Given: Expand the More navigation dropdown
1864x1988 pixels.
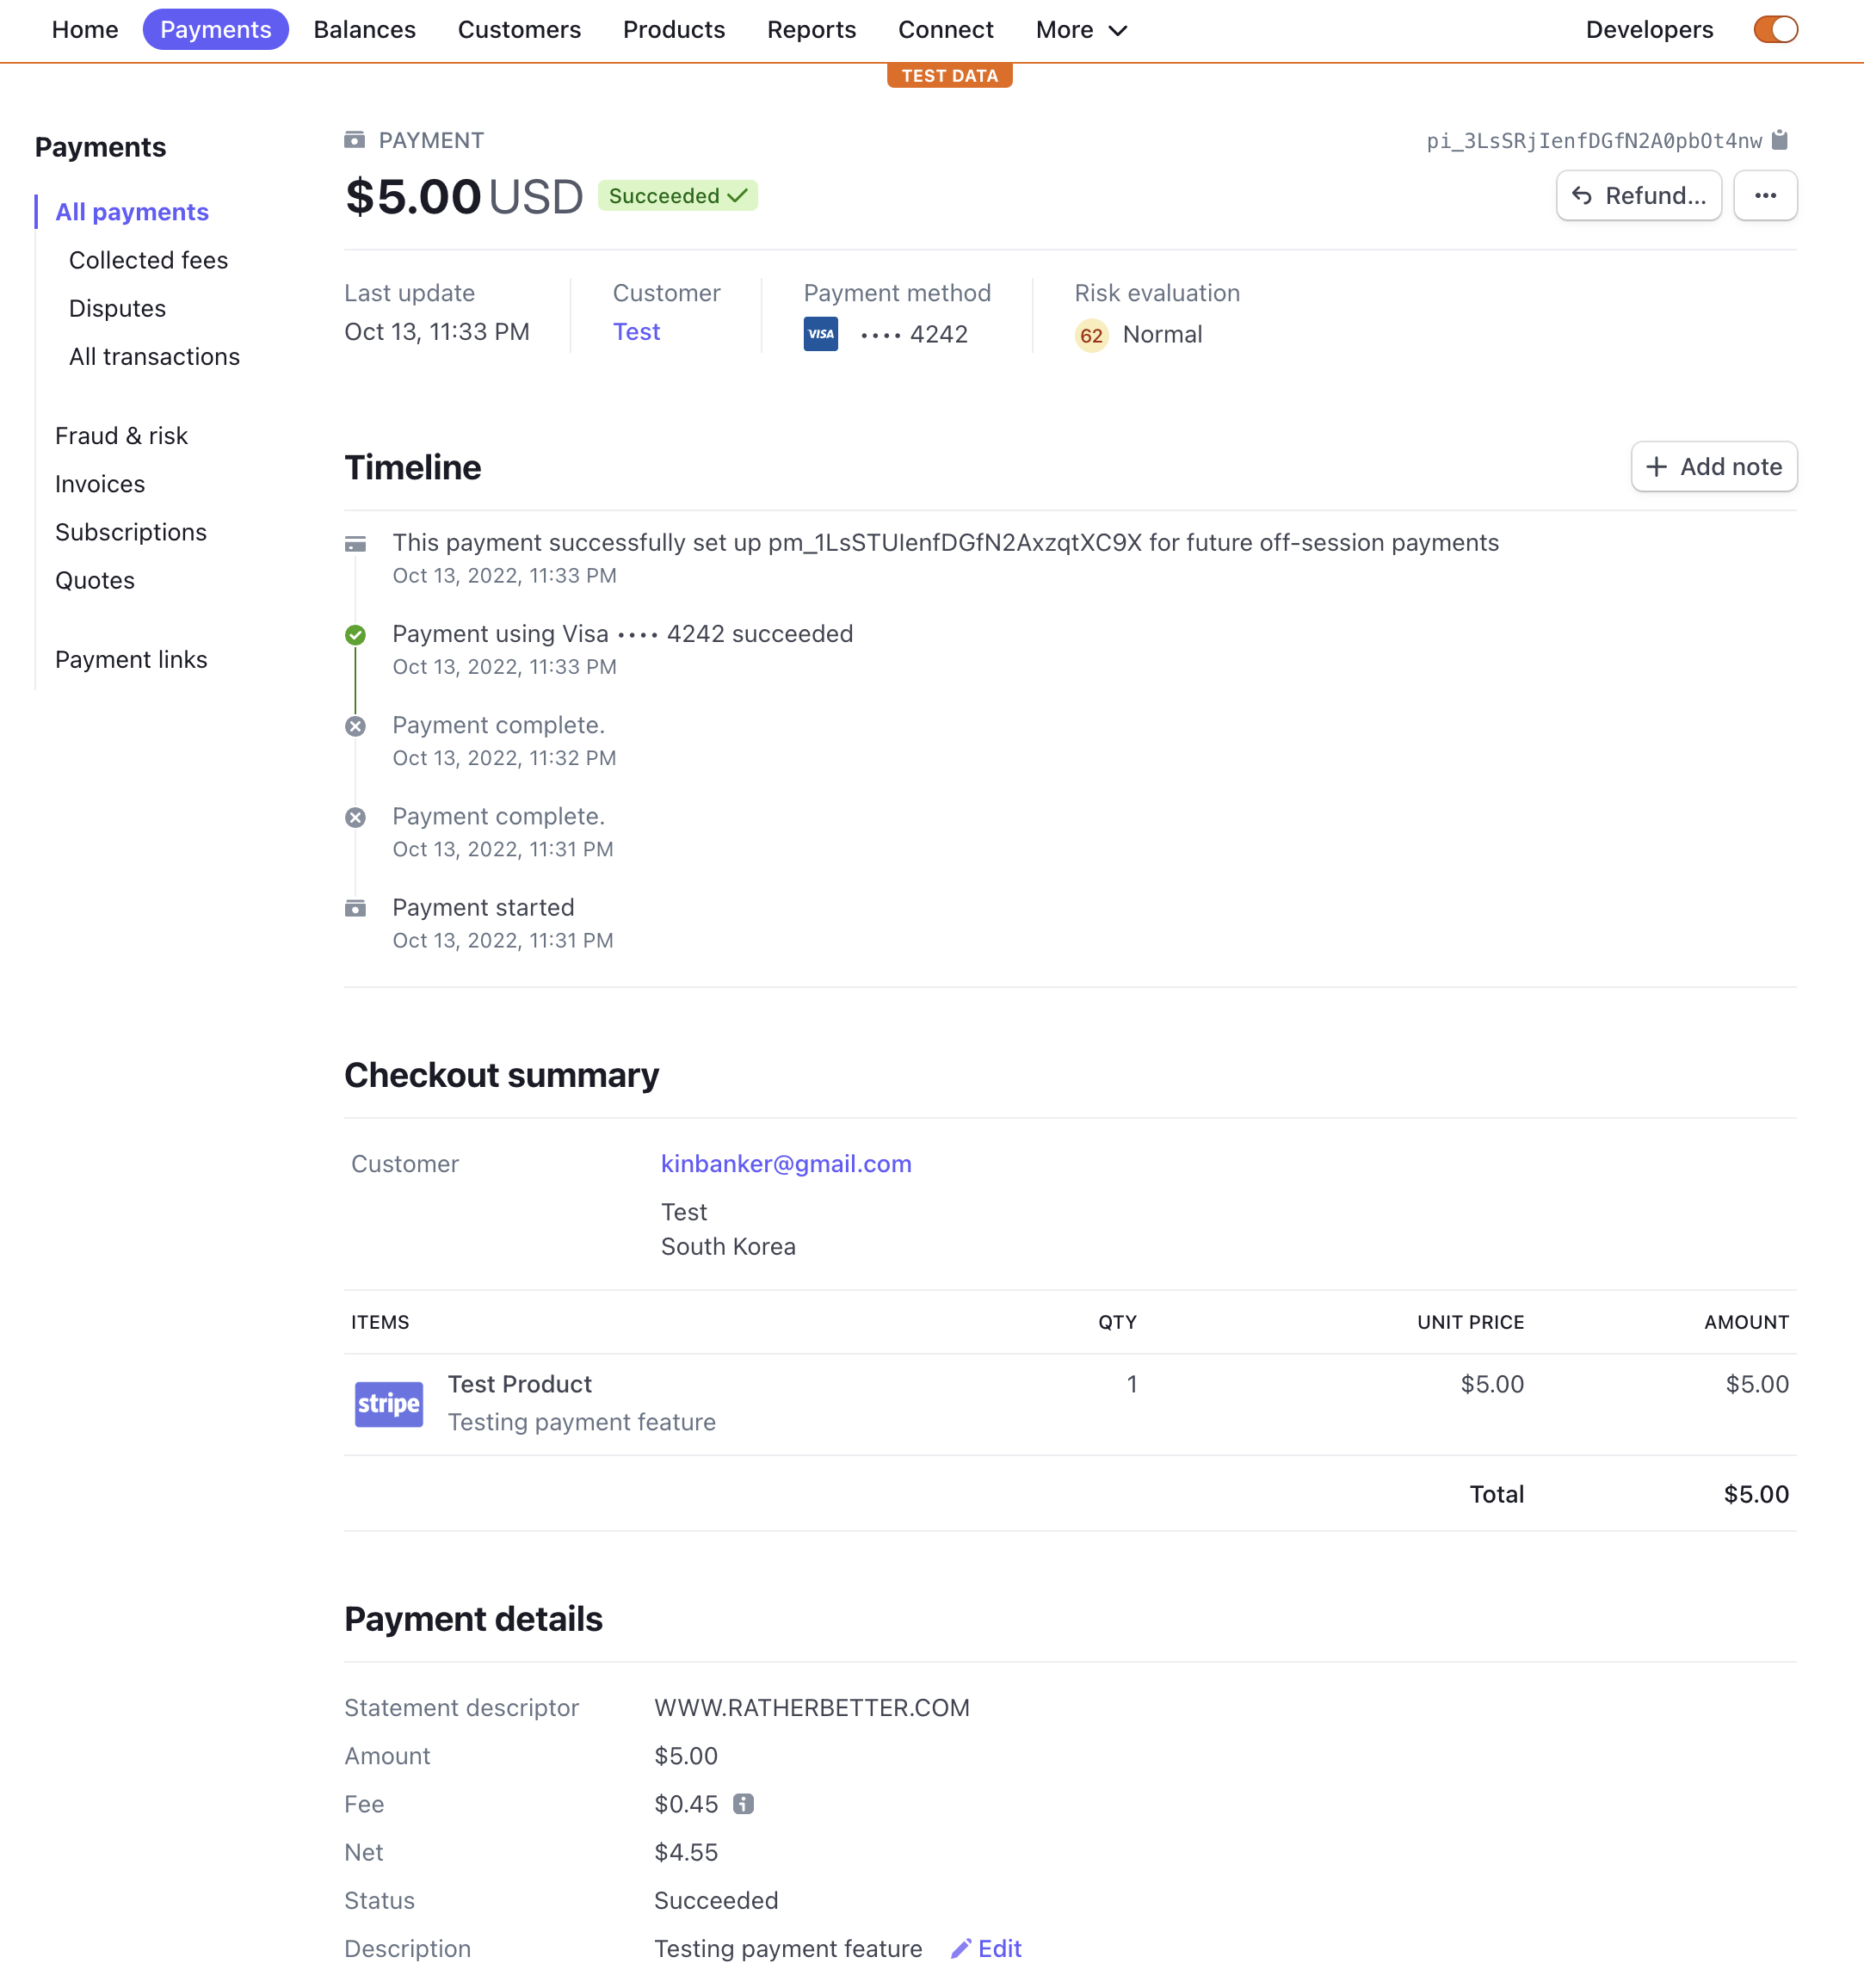Looking at the screenshot, I should click(x=1081, y=30).
